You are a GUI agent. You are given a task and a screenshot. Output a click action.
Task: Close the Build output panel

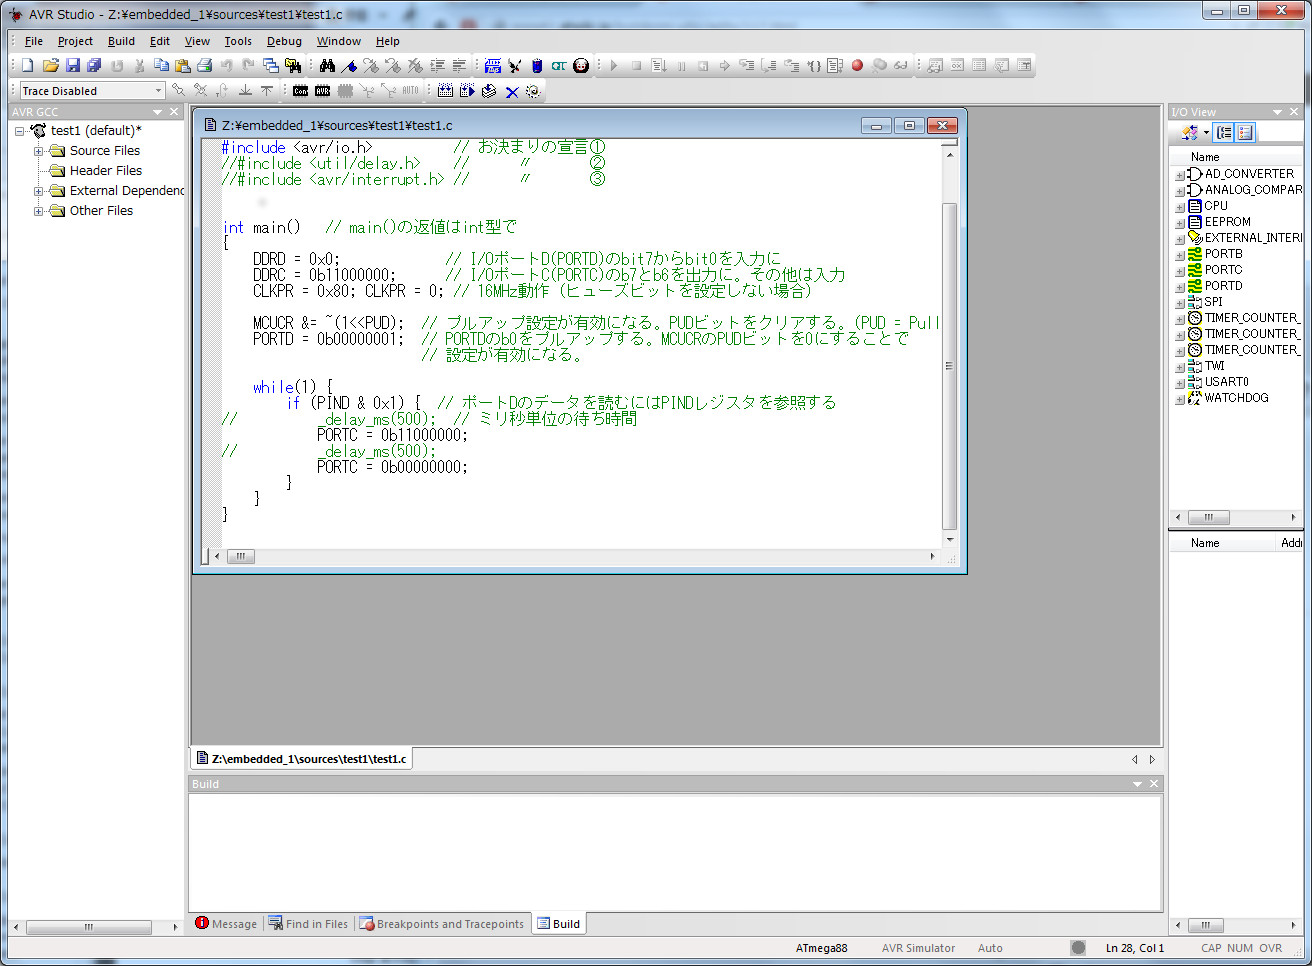(1154, 784)
